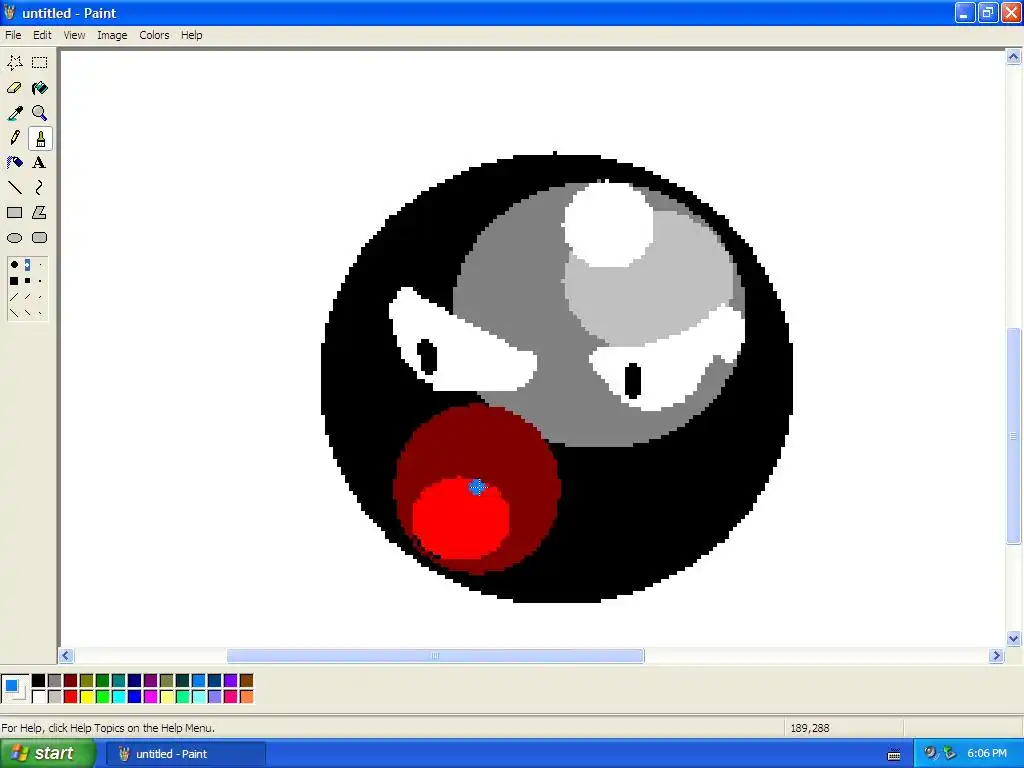
Task: Select the Rounded Rectangle tool
Action: coord(40,238)
